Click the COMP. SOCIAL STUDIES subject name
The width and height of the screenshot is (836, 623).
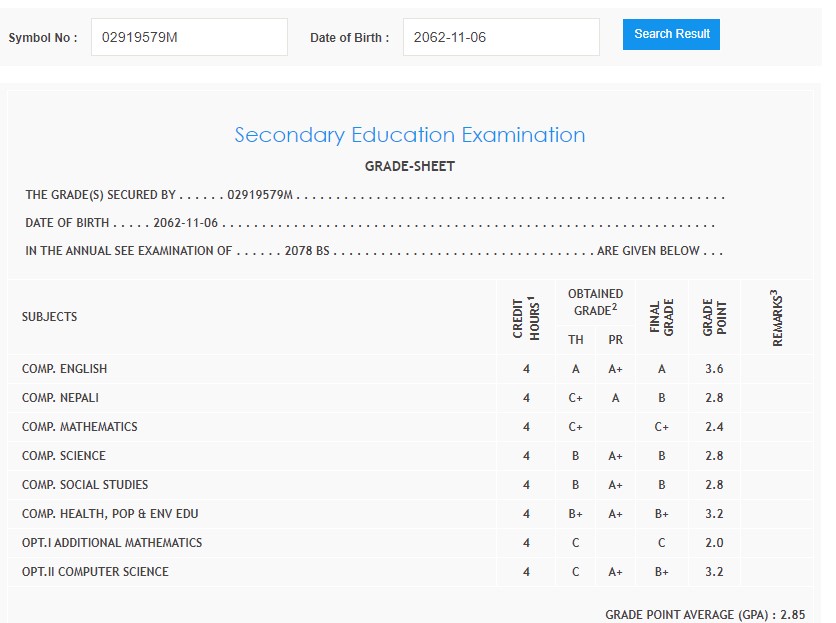click(x=84, y=485)
